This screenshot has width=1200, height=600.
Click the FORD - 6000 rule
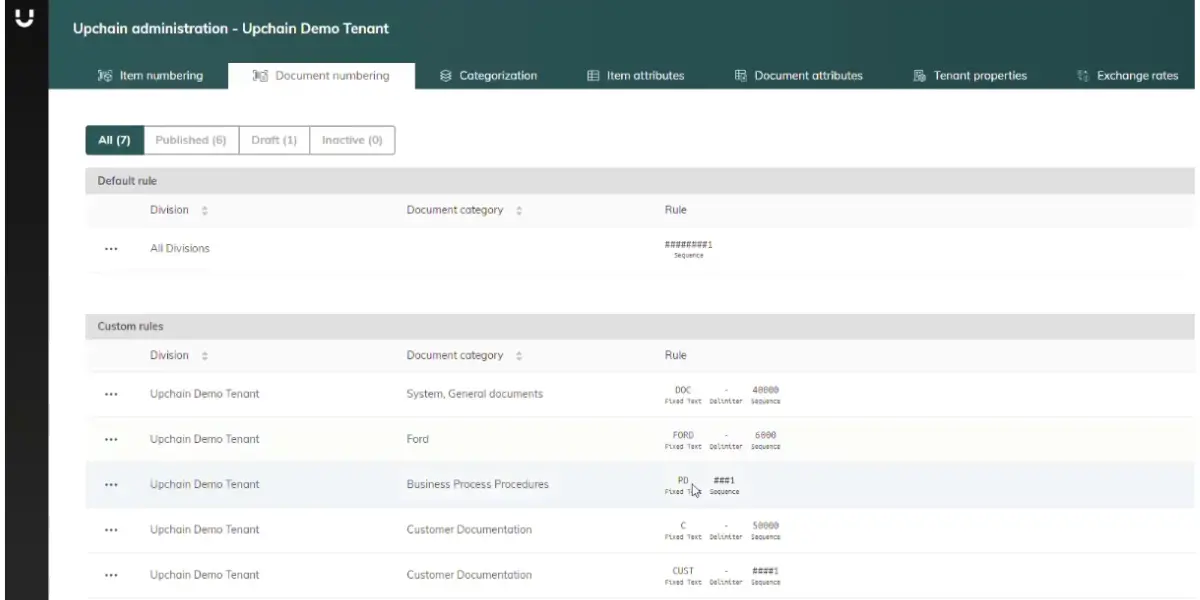(722, 440)
